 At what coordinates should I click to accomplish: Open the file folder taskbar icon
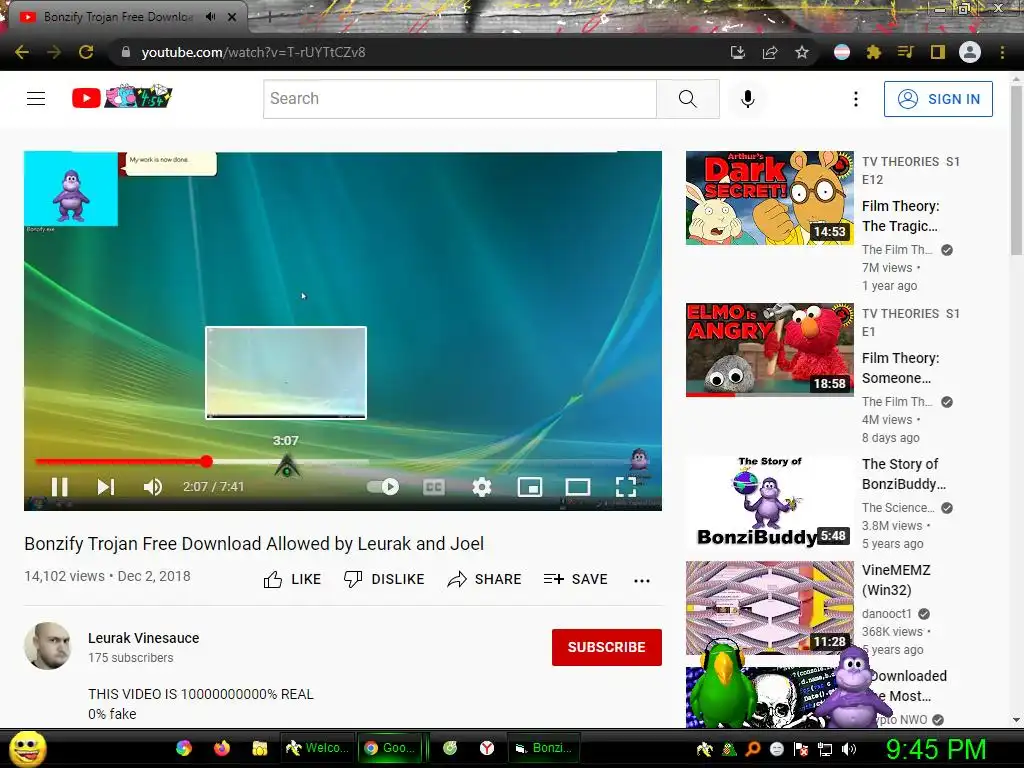pyautogui.click(x=259, y=748)
